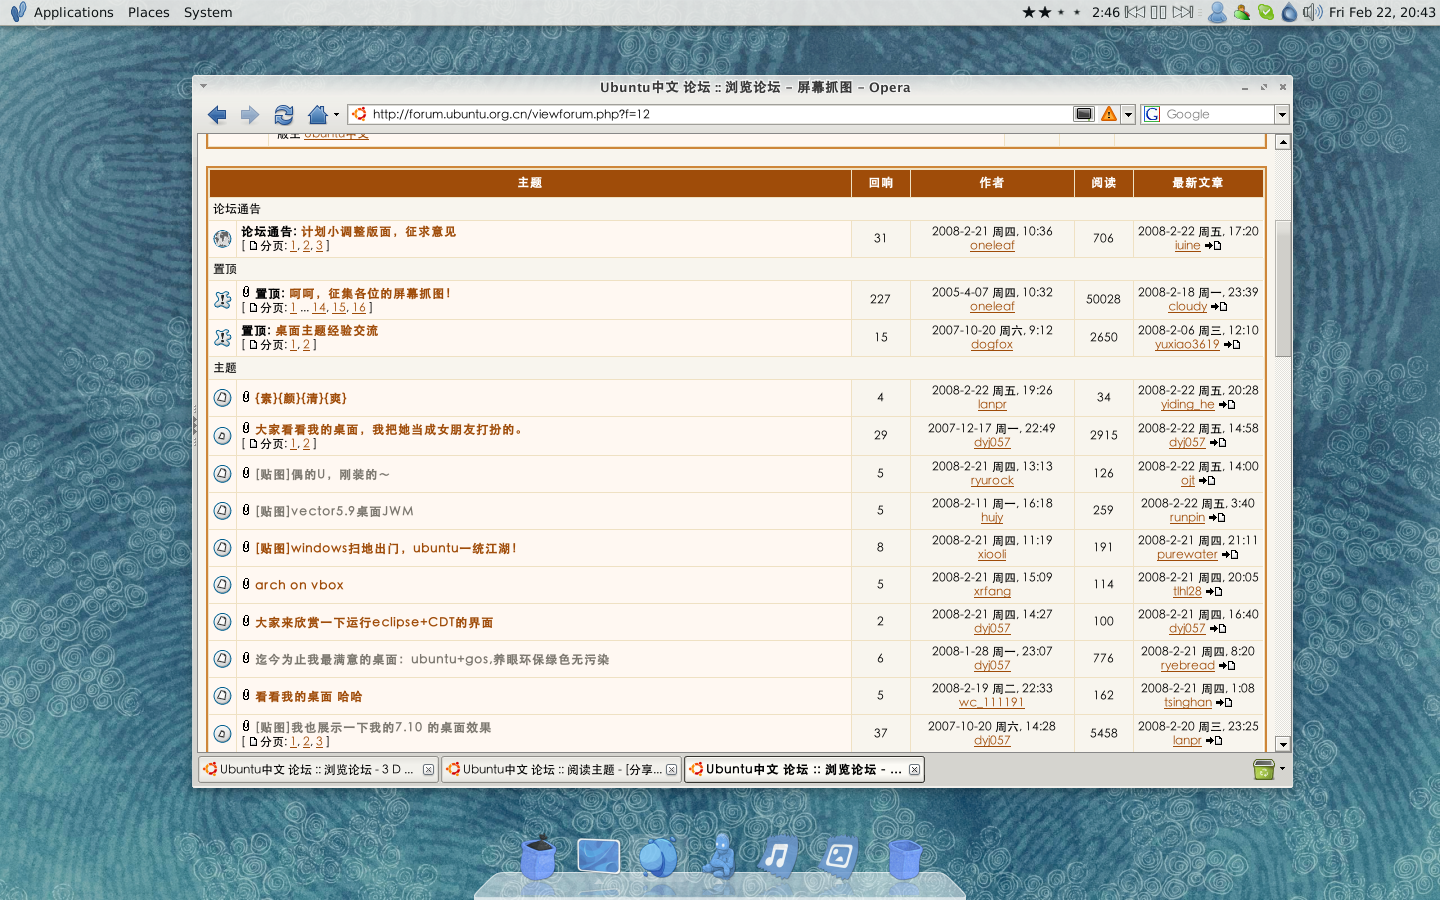The width and height of the screenshot is (1440, 900).
Task: Go forward with the forward arrow
Action: click(250, 114)
